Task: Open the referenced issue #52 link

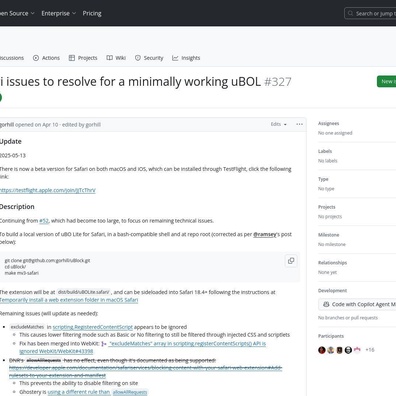Action: (x=44, y=221)
